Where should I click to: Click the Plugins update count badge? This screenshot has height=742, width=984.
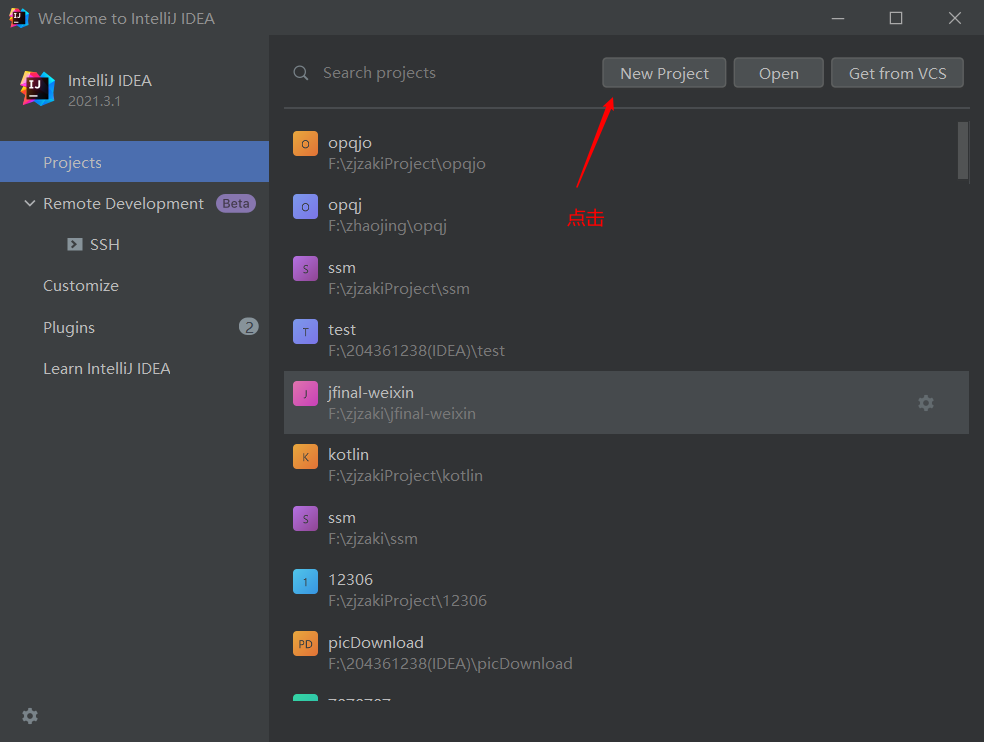click(249, 326)
